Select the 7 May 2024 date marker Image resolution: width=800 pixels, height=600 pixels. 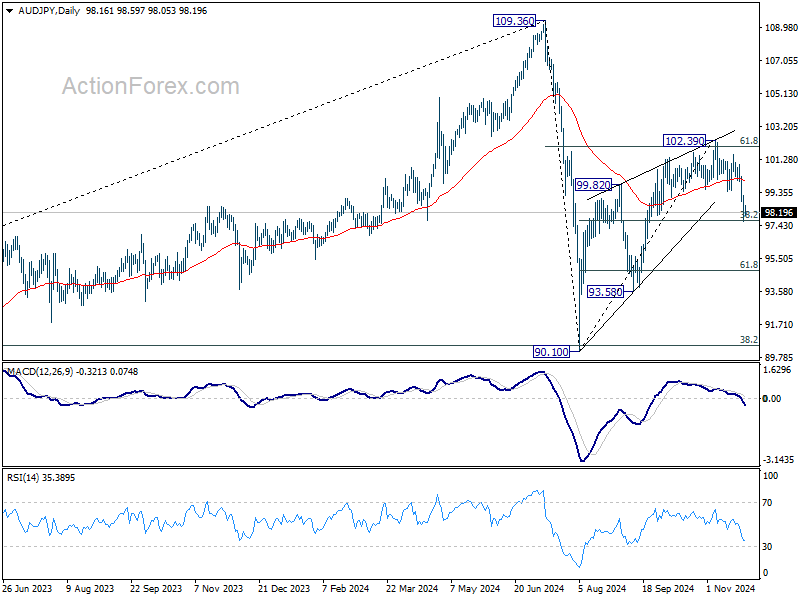[x=474, y=588]
